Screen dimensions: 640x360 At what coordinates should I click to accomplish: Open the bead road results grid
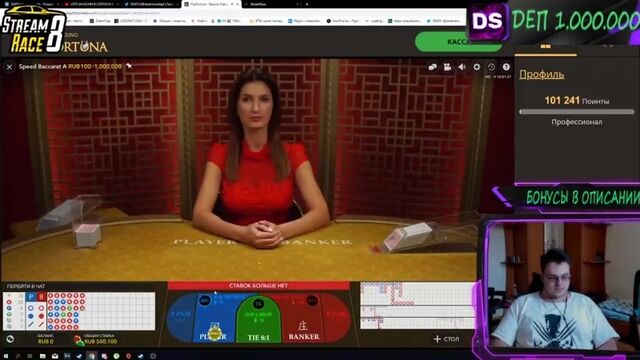point(101,311)
